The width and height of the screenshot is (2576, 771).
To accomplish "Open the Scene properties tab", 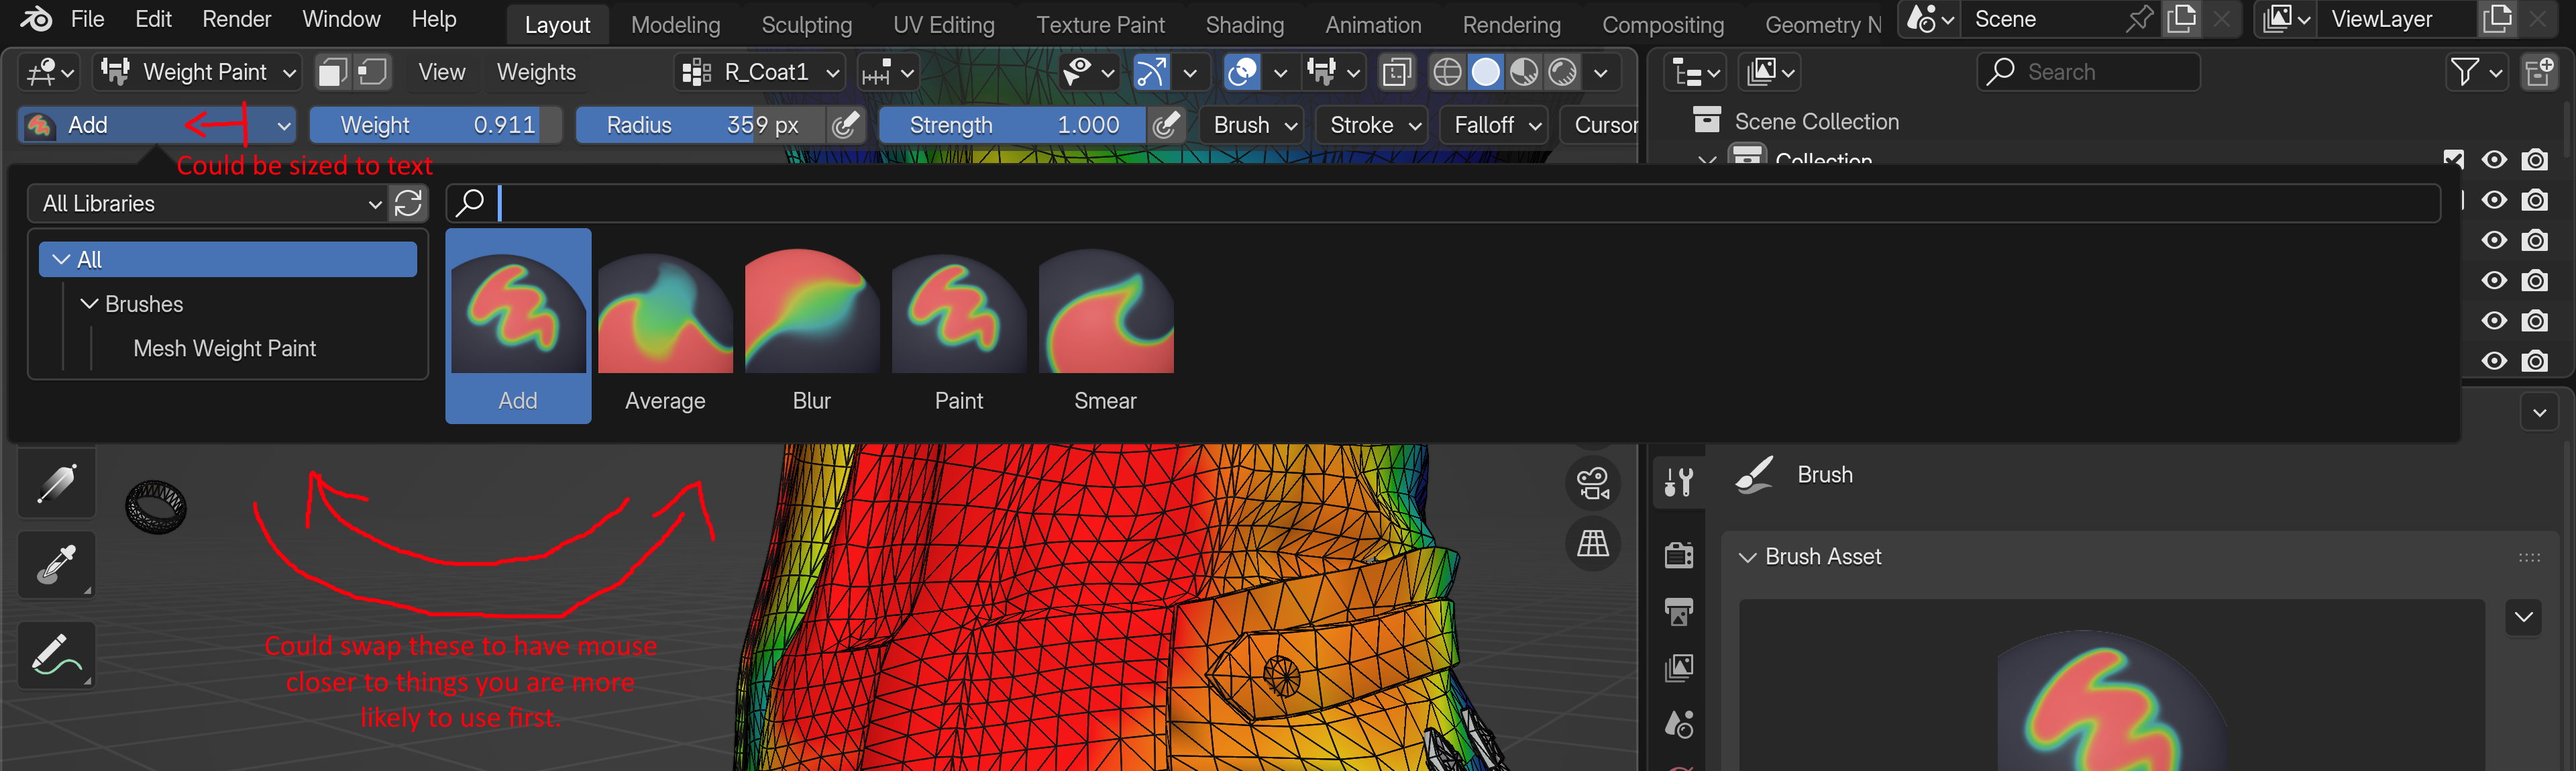I will click(x=1679, y=724).
